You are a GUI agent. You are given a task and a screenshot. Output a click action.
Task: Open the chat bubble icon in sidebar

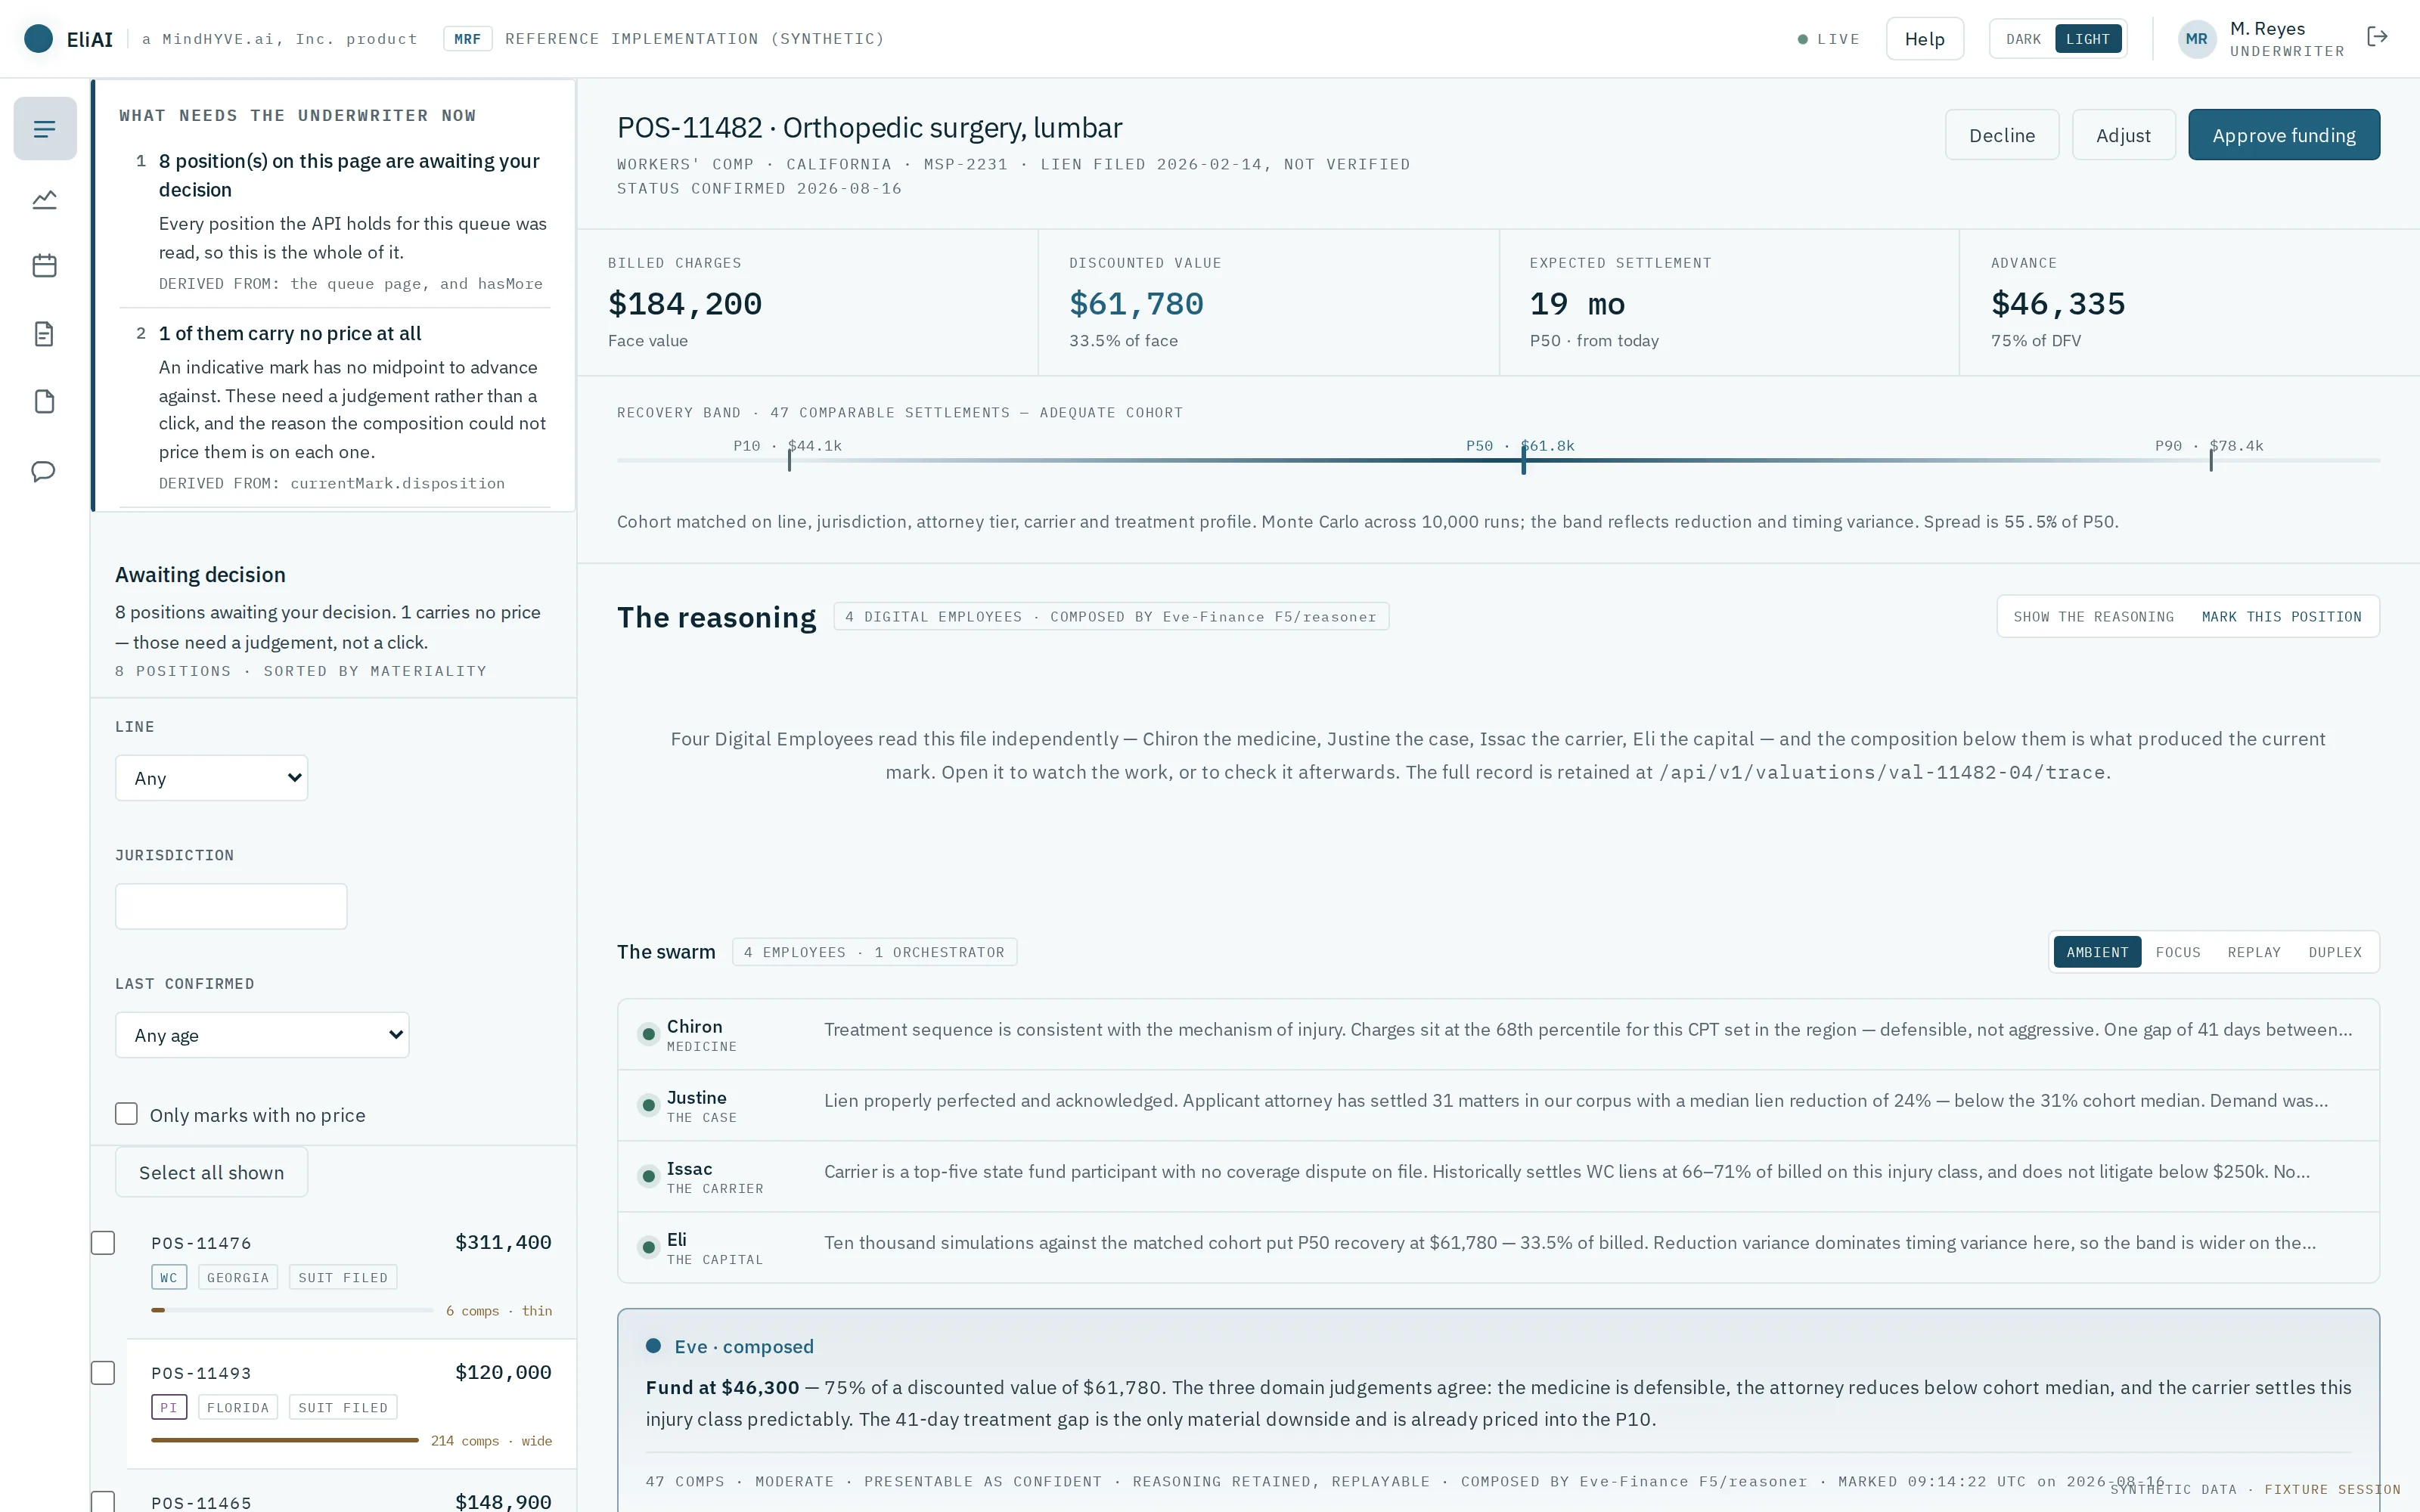point(44,471)
